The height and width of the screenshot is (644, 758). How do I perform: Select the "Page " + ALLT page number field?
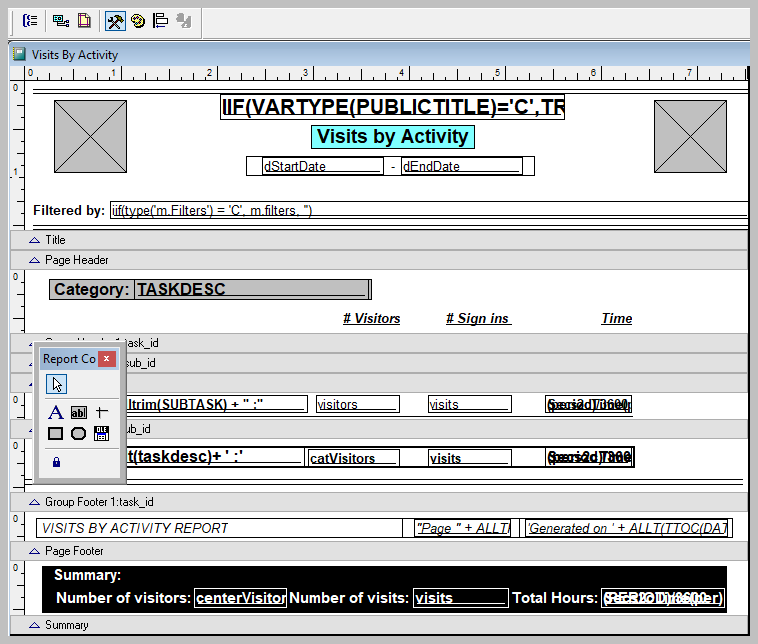(463, 528)
